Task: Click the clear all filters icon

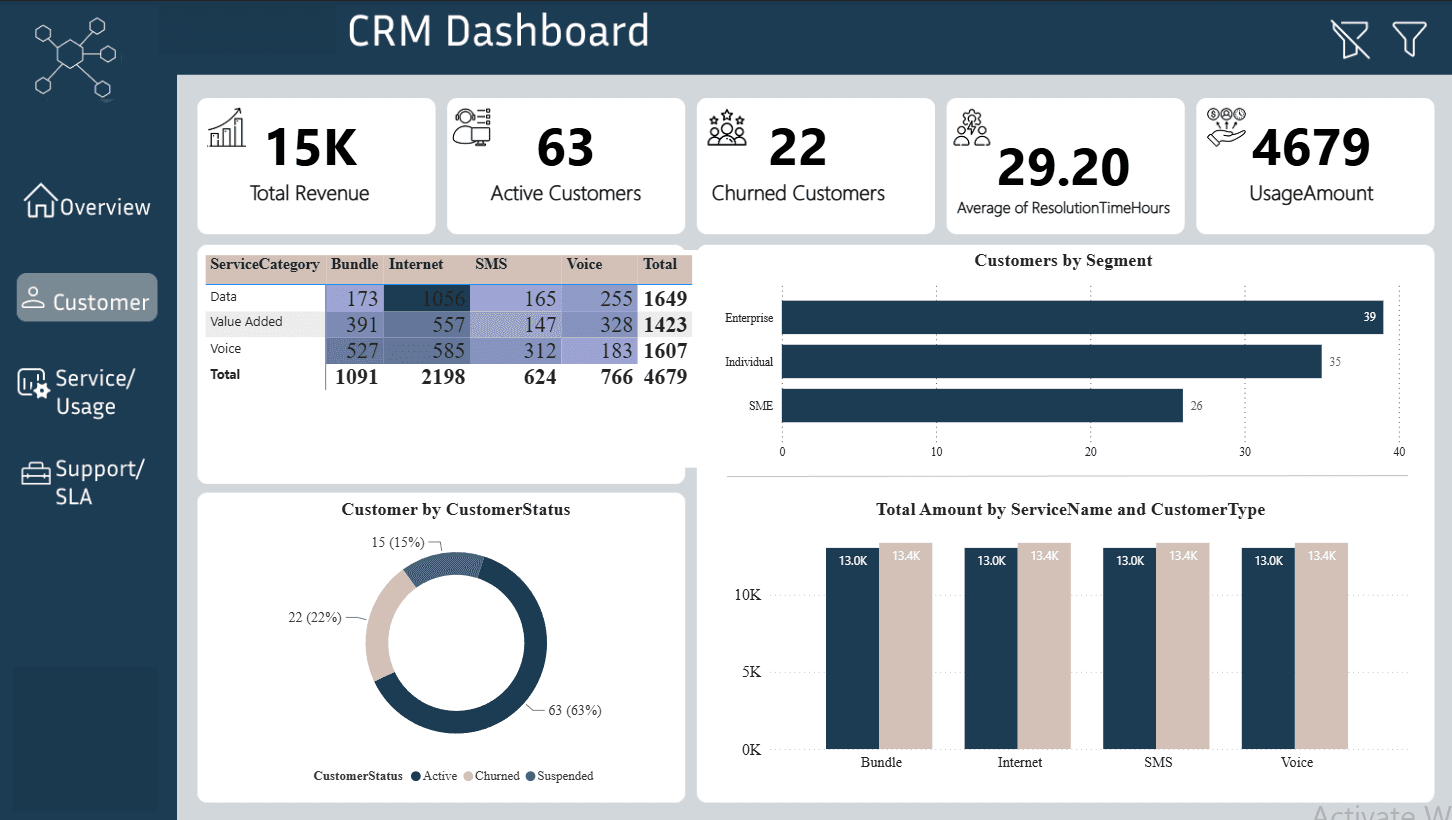Action: click(1349, 39)
